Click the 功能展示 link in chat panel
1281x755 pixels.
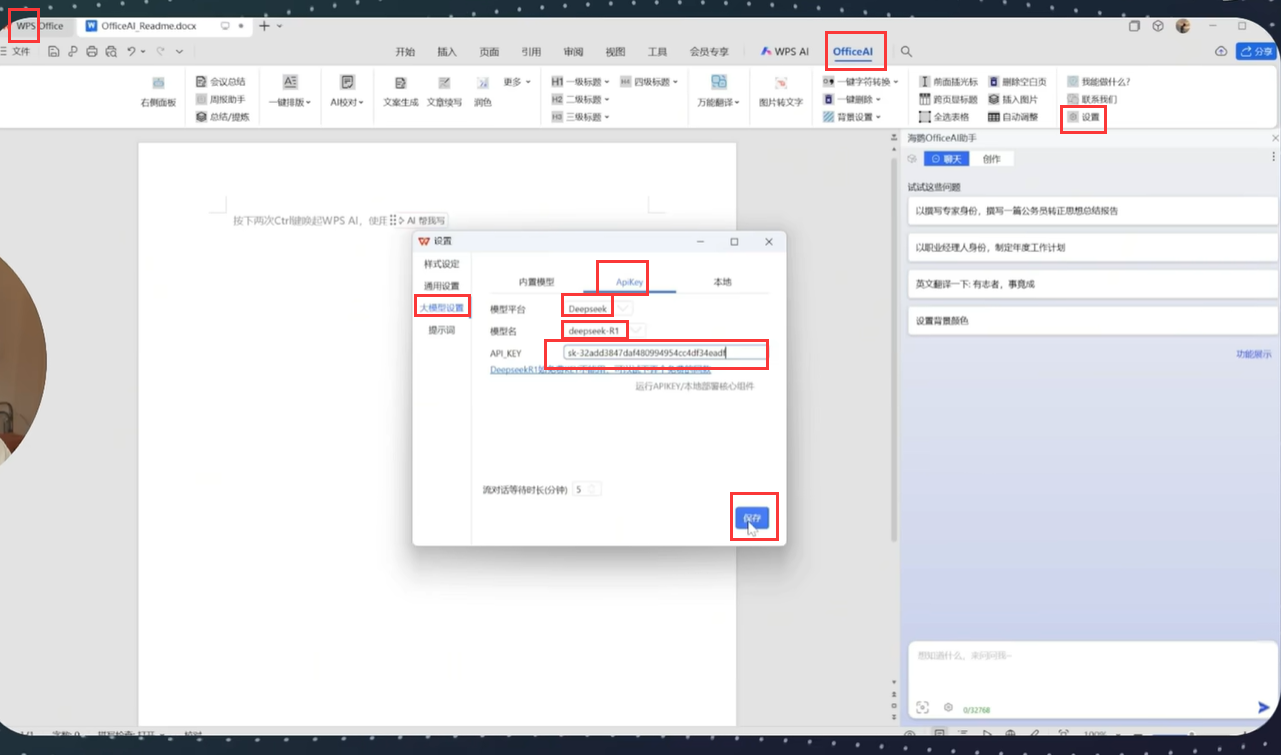1254,354
